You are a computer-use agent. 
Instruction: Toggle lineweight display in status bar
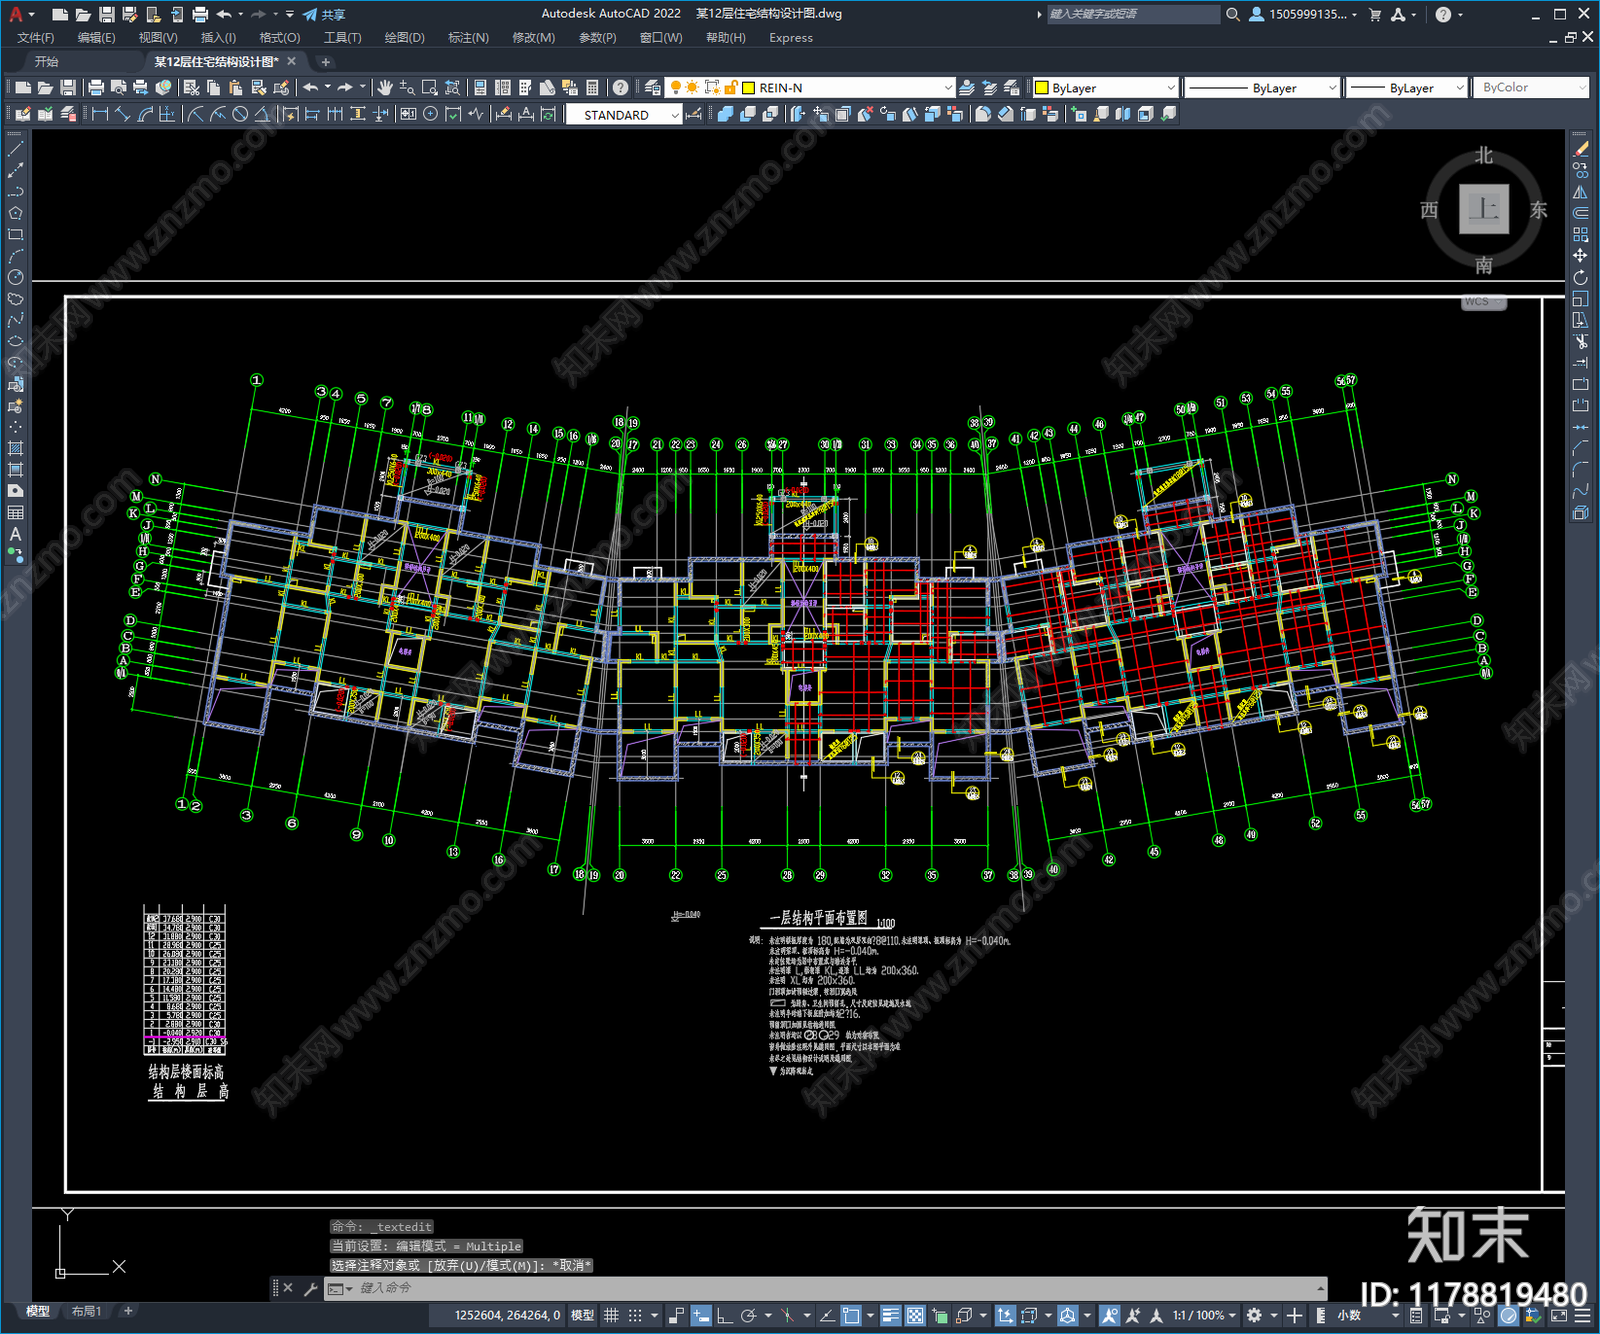point(890,1315)
